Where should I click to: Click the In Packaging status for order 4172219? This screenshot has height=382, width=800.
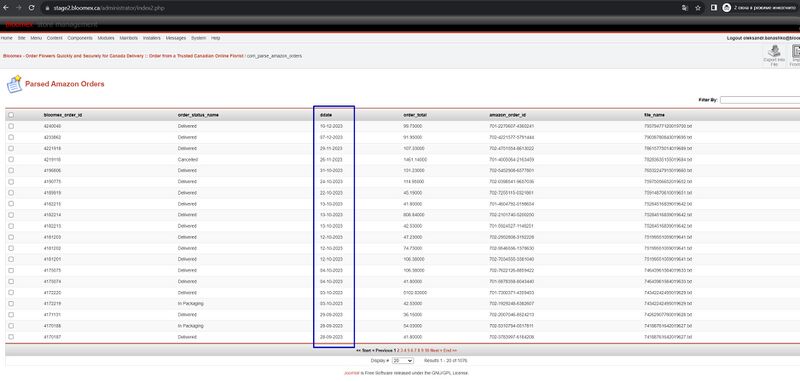191,303
